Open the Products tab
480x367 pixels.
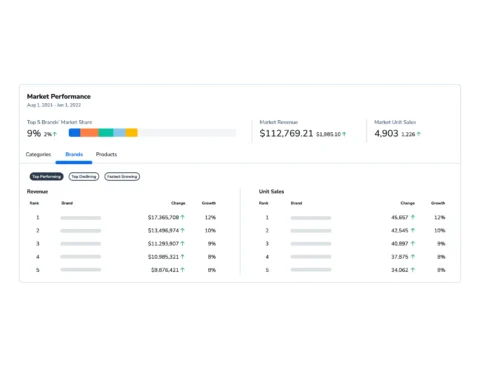tap(106, 154)
